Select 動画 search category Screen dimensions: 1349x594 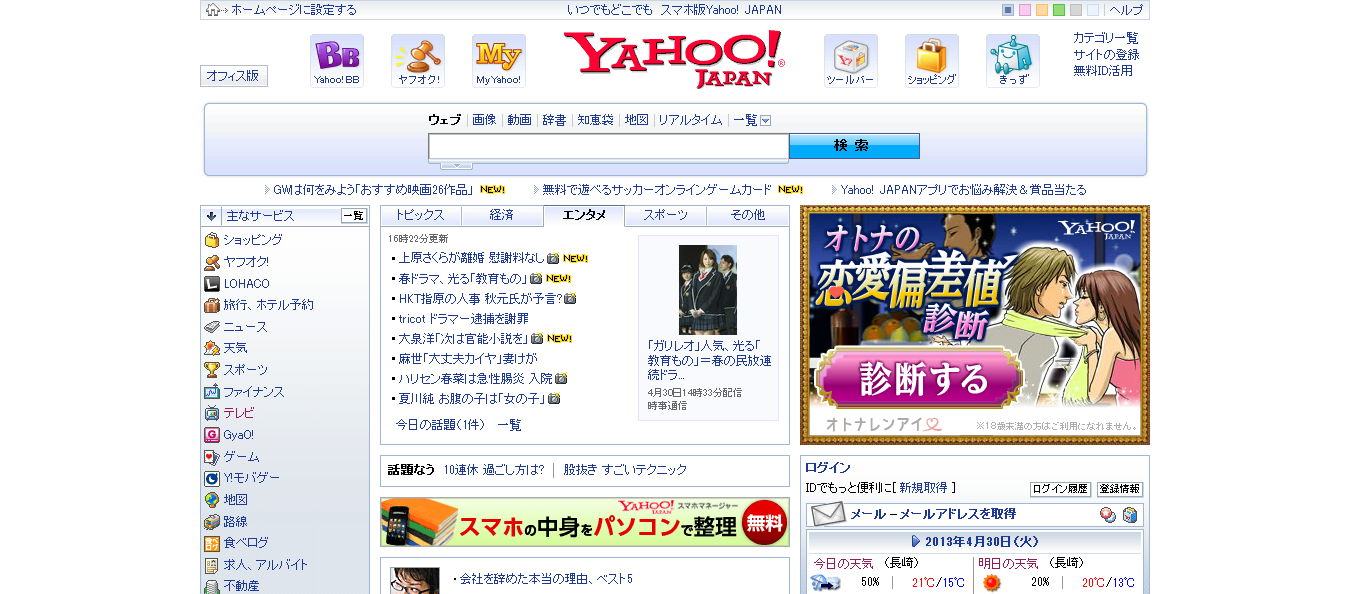coord(519,120)
